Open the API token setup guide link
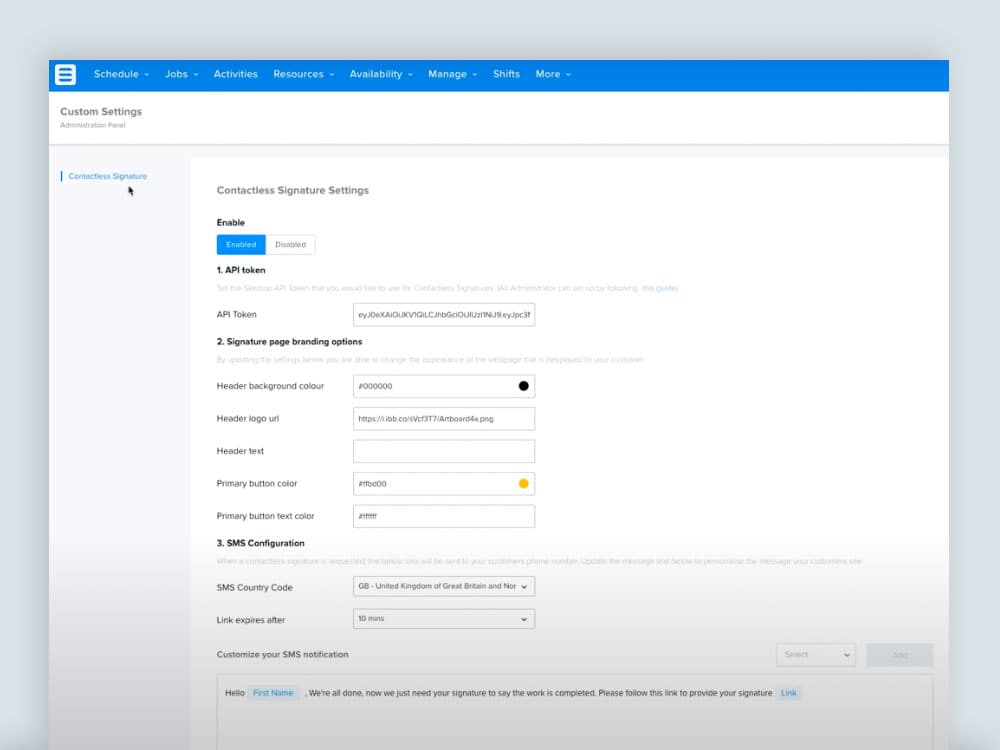1000x750 pixels. [x=659, y=288]
